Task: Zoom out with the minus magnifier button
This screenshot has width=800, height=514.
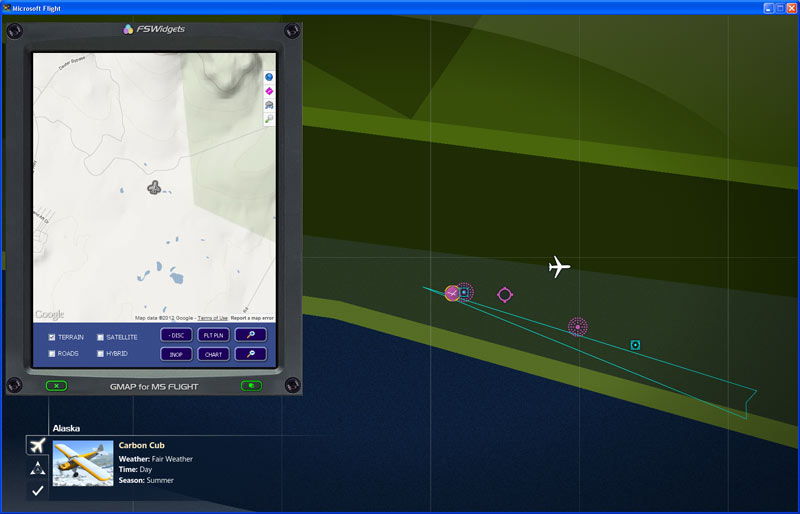Action: point(251,354)
